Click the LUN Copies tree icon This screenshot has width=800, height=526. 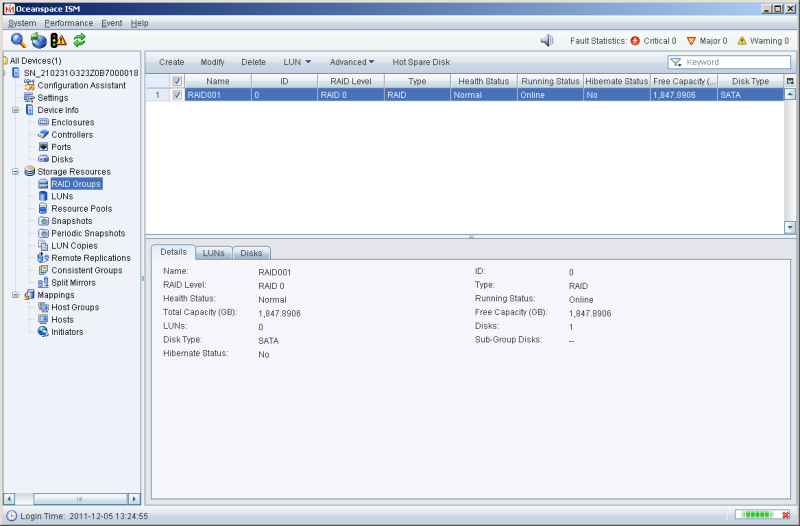pyautogui.click(x=43, y=245)
